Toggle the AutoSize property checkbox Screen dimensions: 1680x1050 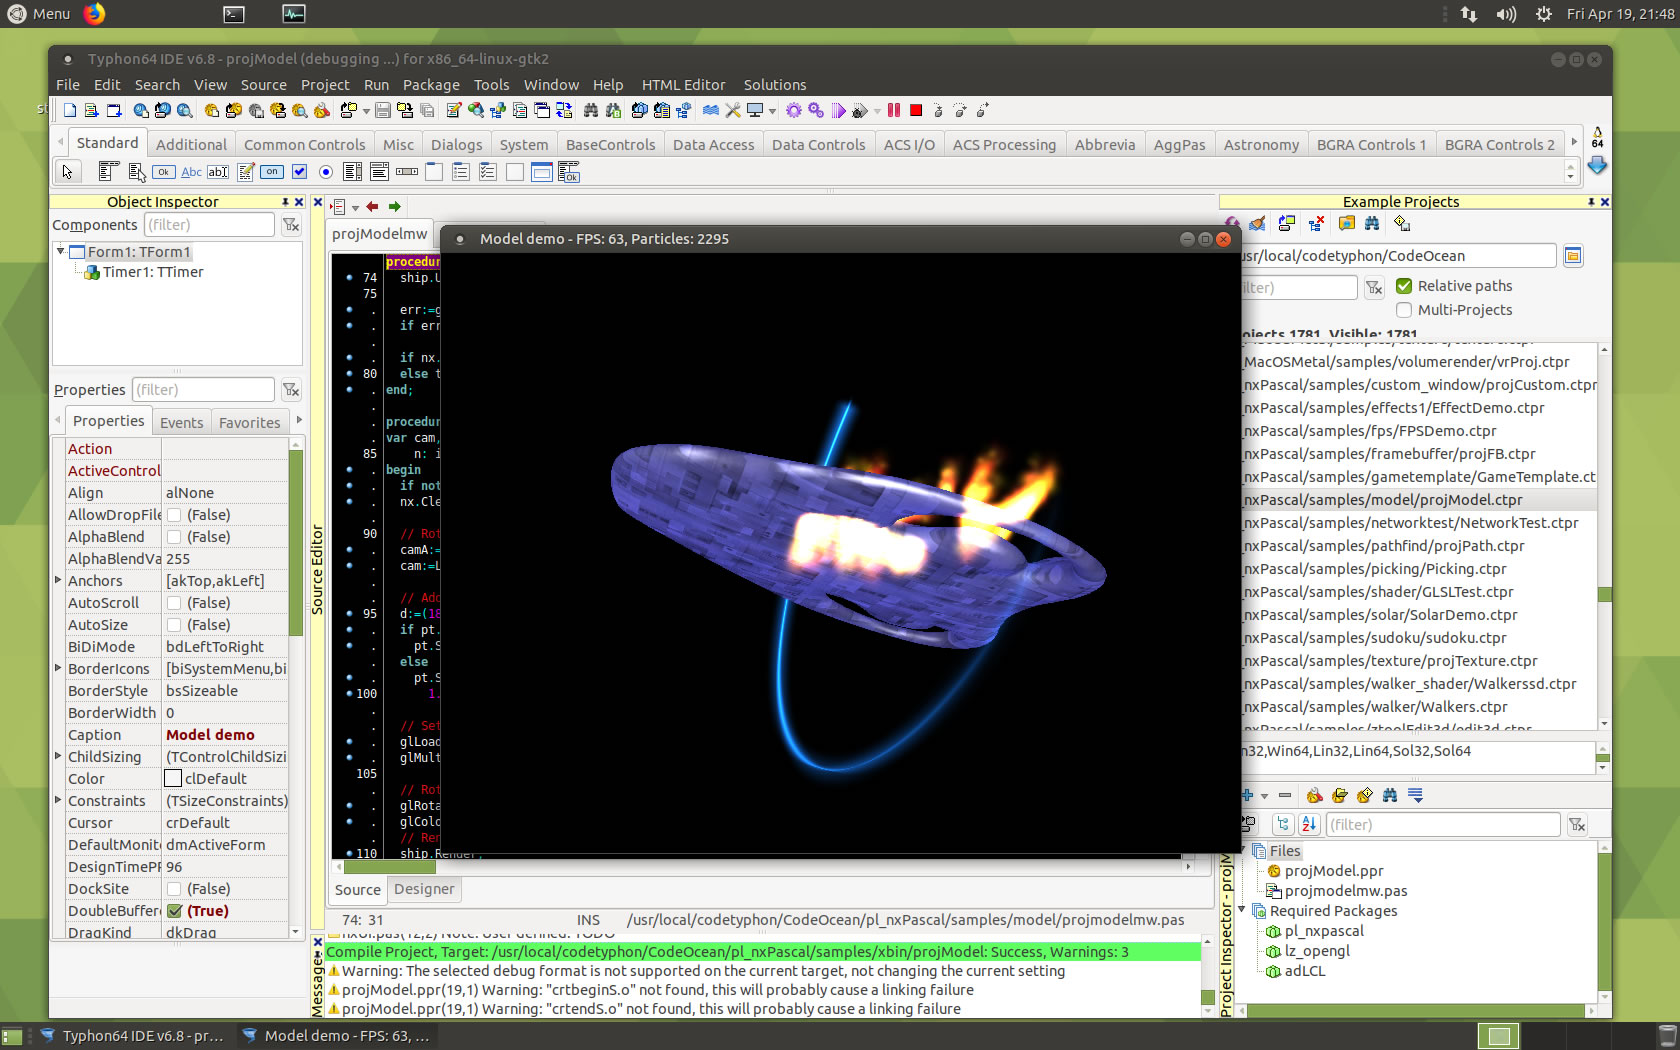(174, 625)
